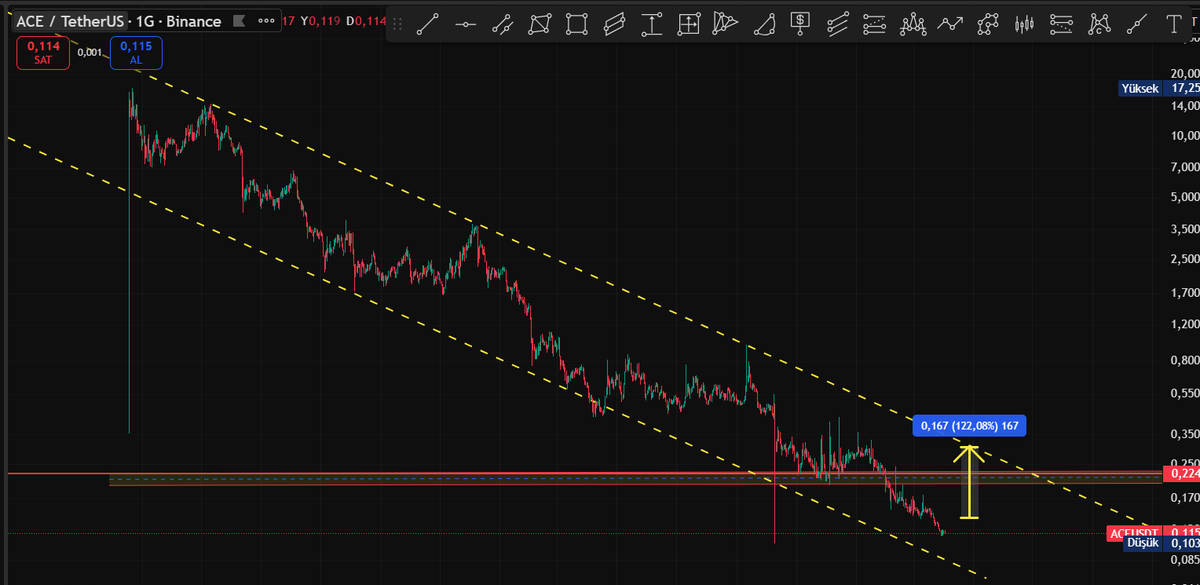The width and height of the screenshot is (1200, 585).
Task: Open the three-dots more menu in legend
Action: click(x=266, y=21)
